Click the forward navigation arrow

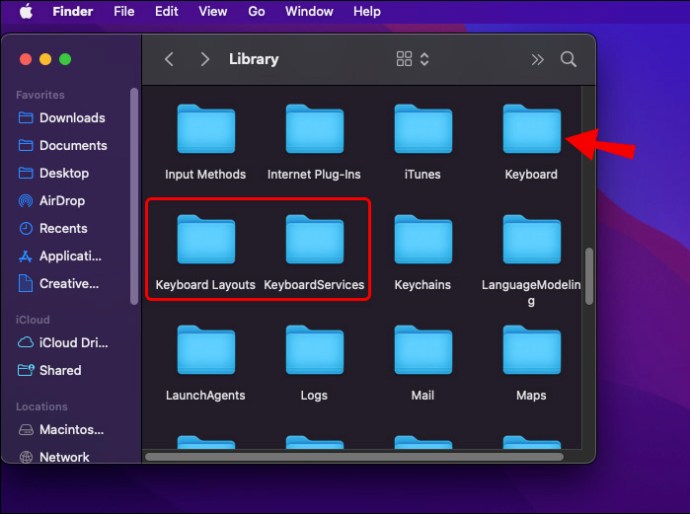point(205,59)
